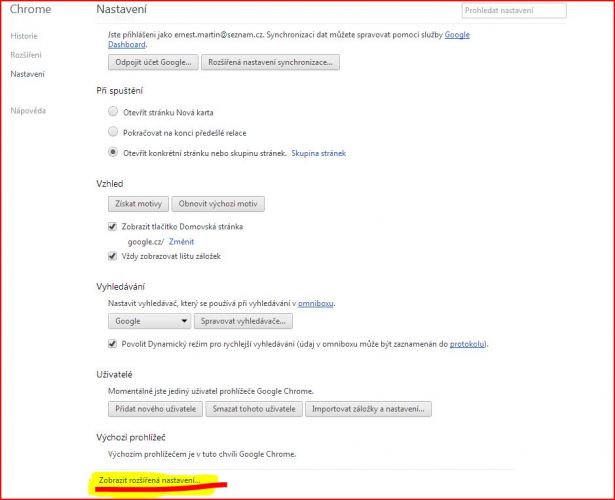The height and width of the screenshot is (500, 615).
Task: Click the Uživatelé section heading
Action: point(114,375)
